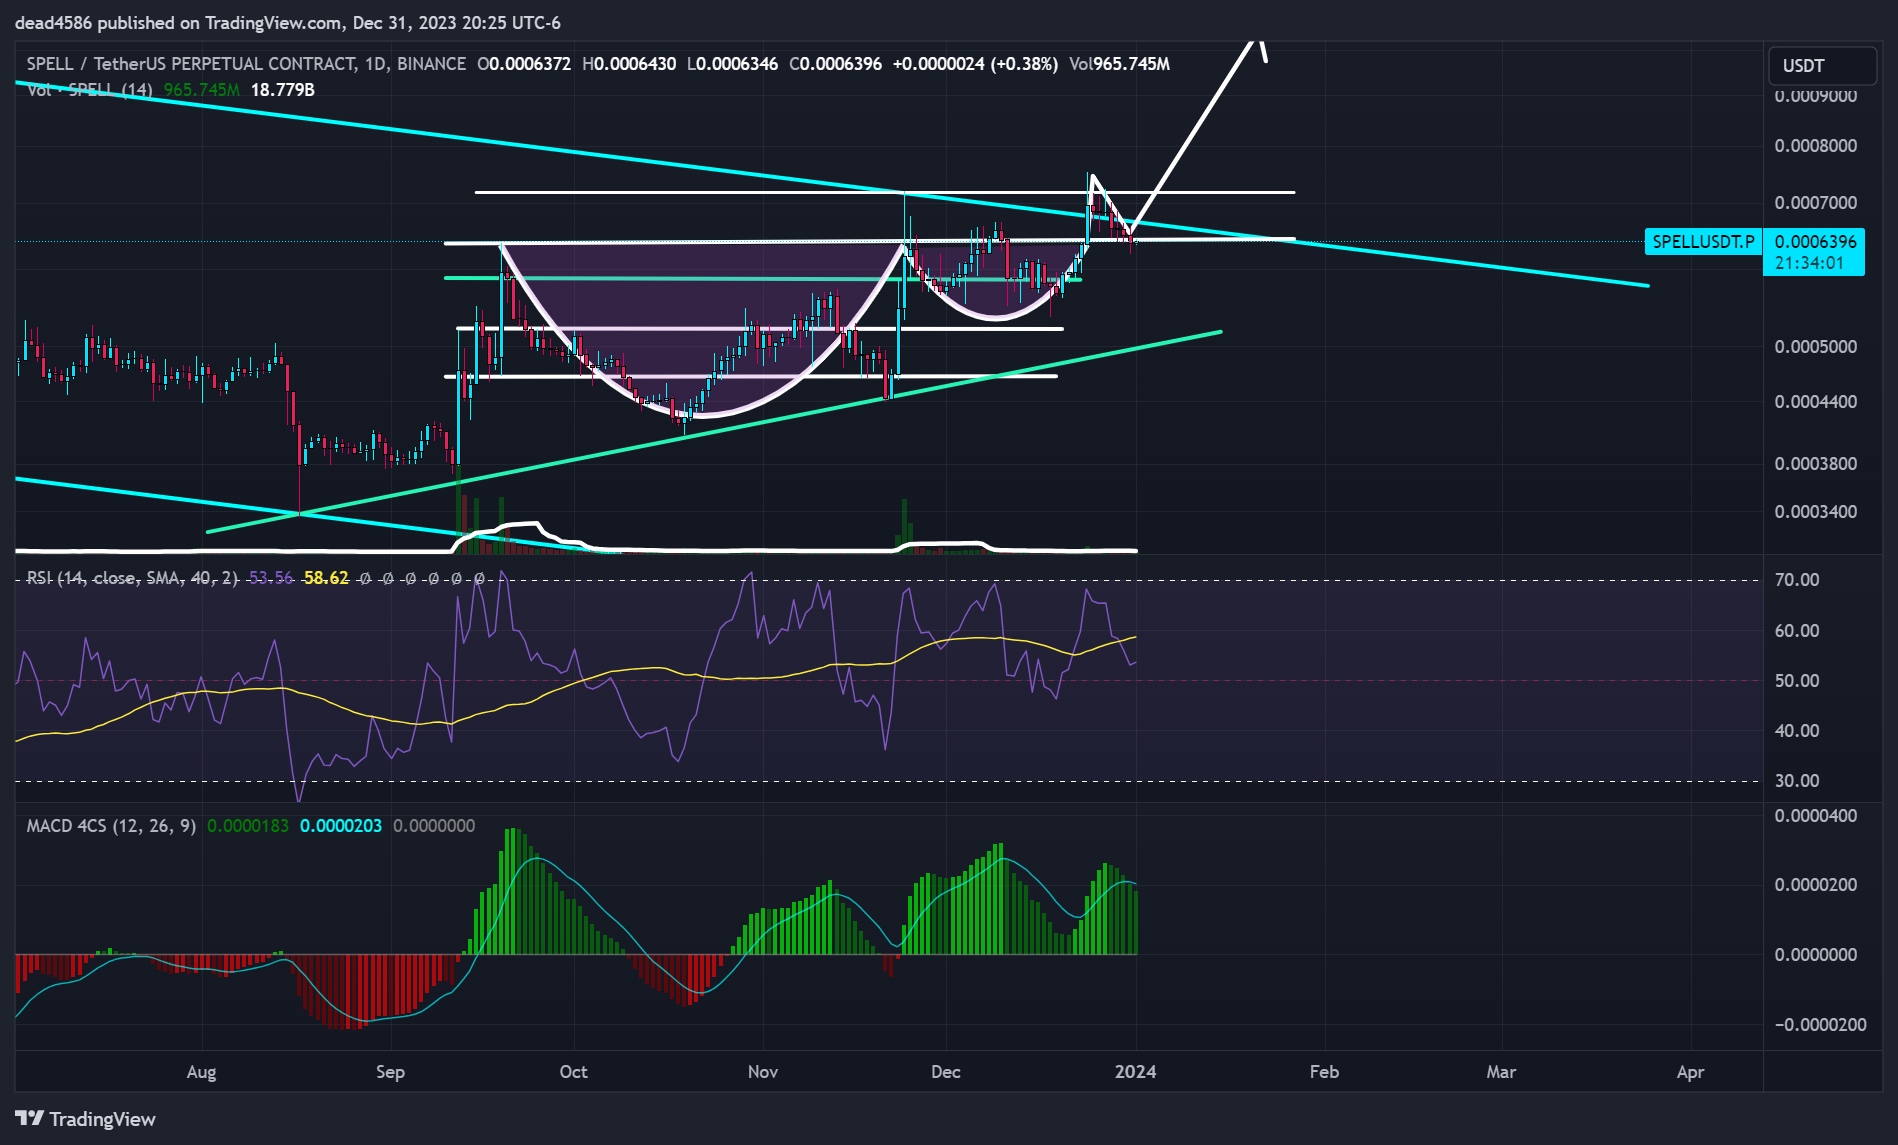Click the SPELLUSDT.P symbol price tag

point(1703,241)
